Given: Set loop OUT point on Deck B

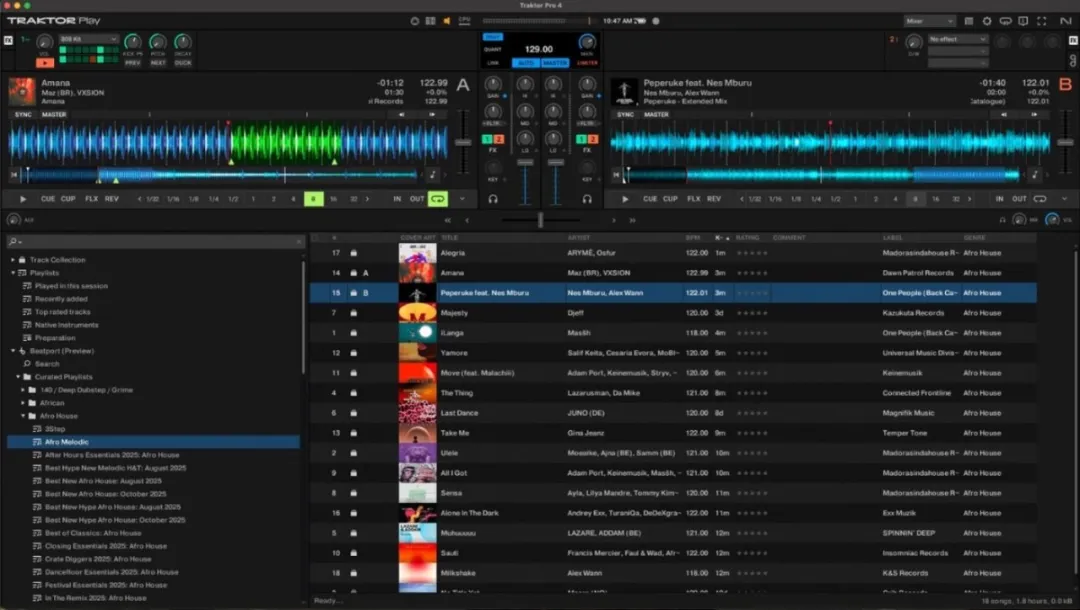Looking at the screenshot, I should pos(1019,199).
